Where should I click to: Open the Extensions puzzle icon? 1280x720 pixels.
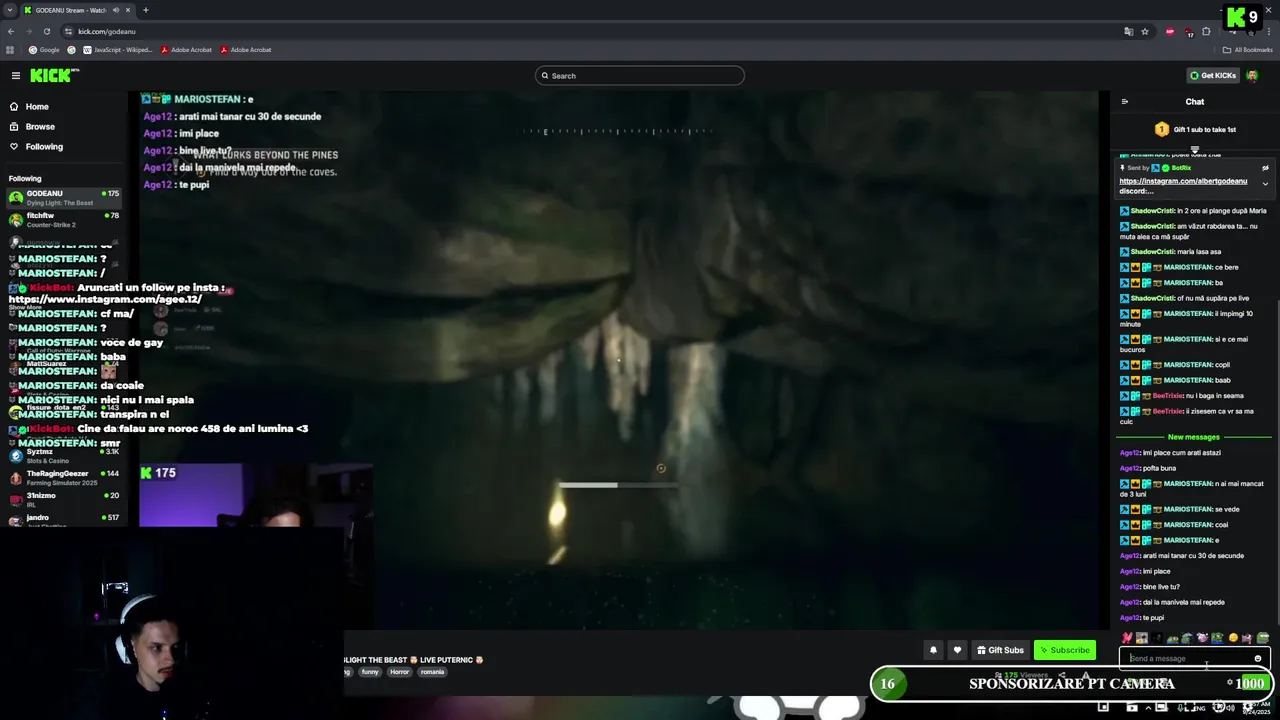click(x=1207, y=31)
